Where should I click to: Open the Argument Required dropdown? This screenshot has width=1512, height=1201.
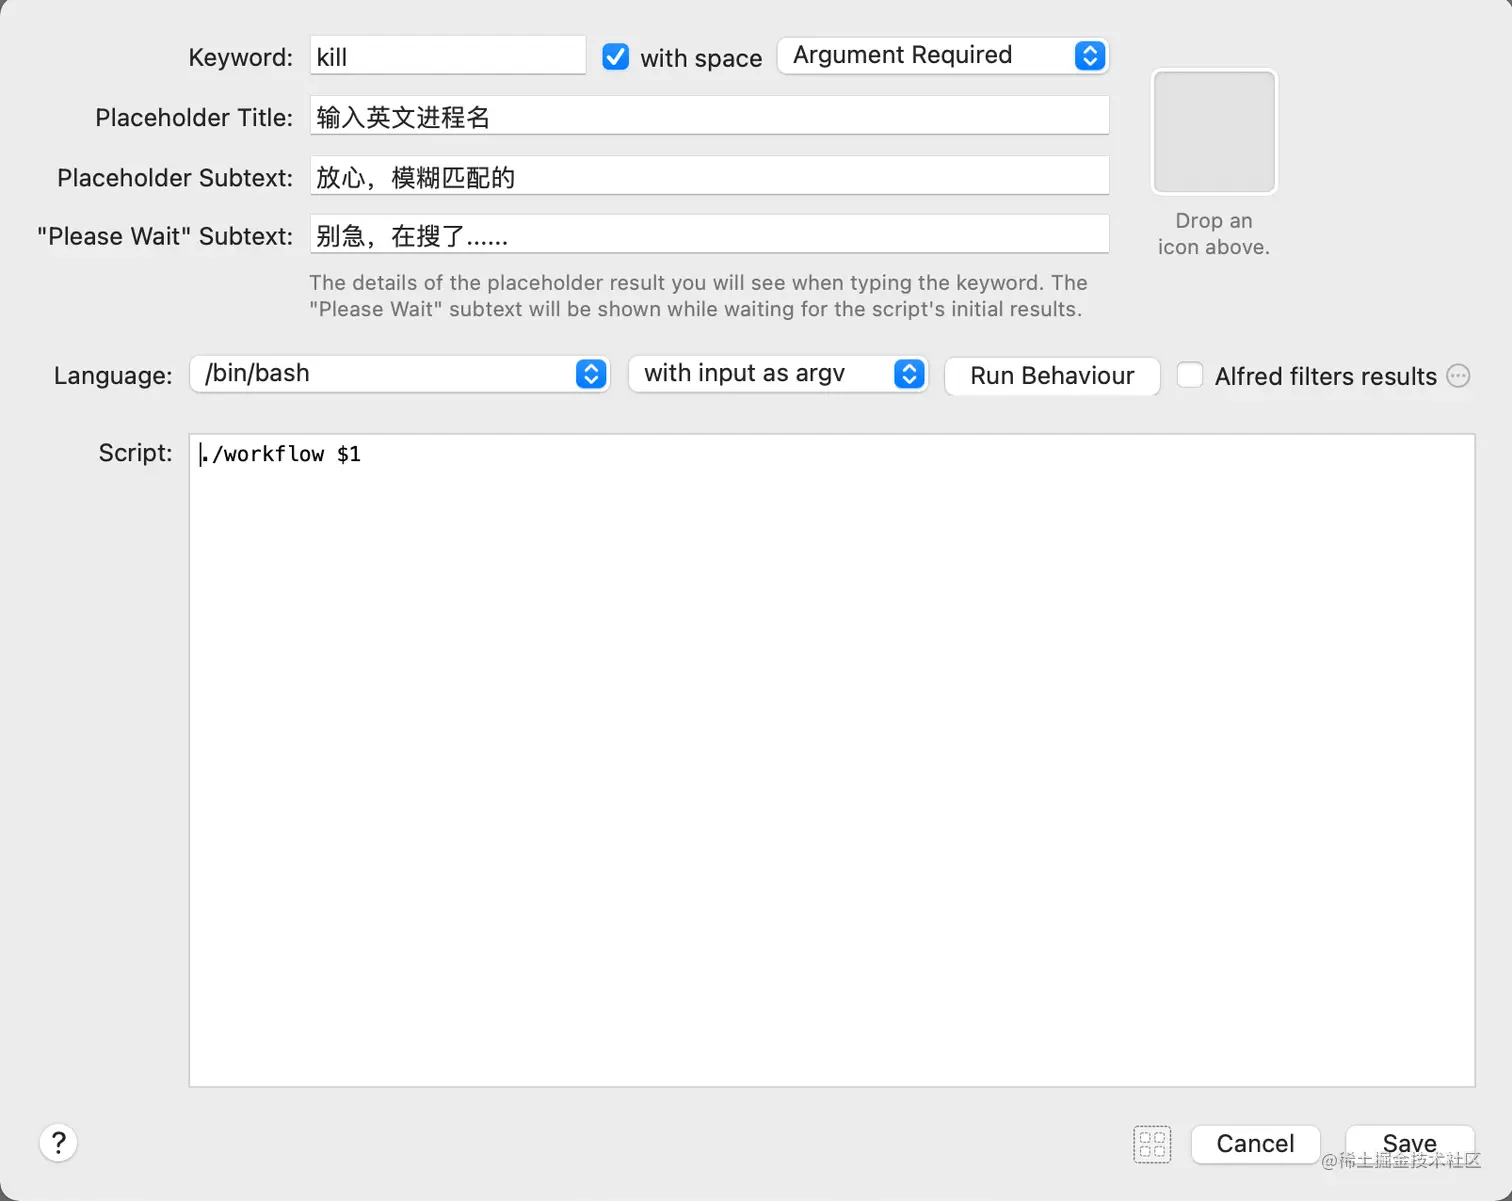942,55
